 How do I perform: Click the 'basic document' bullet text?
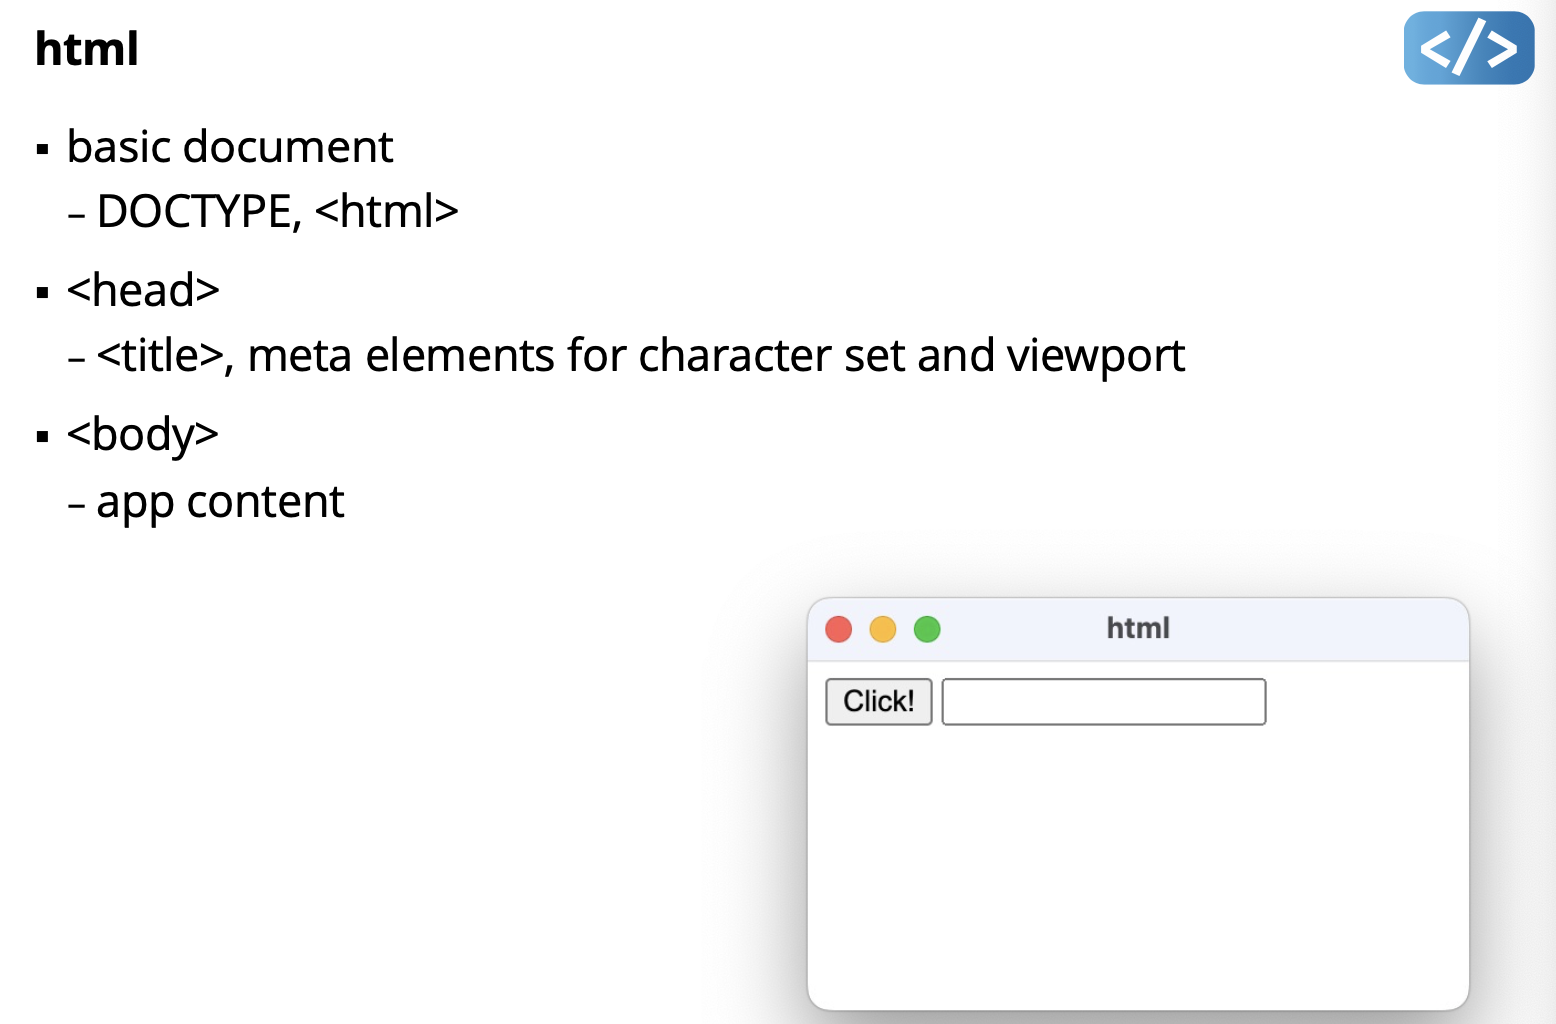coord(230,147)
